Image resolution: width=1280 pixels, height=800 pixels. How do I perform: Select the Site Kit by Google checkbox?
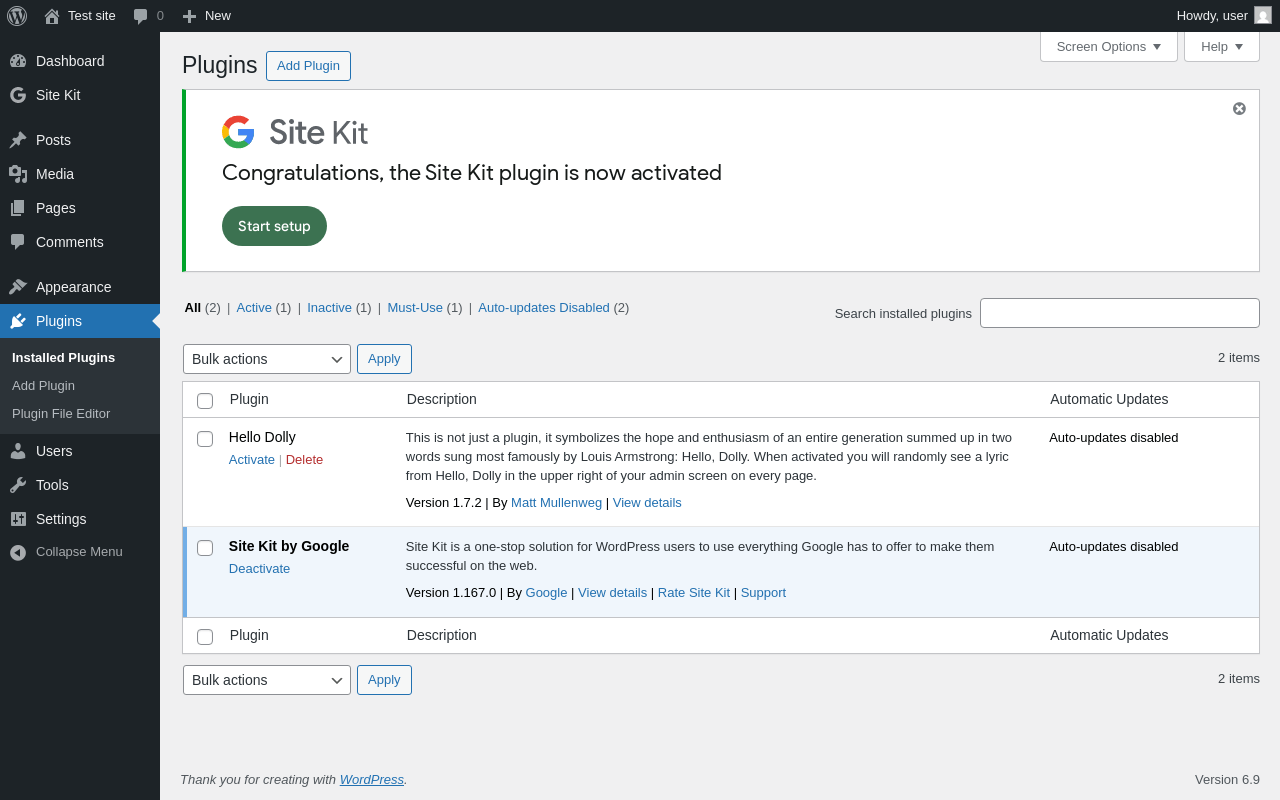point(205,548)
